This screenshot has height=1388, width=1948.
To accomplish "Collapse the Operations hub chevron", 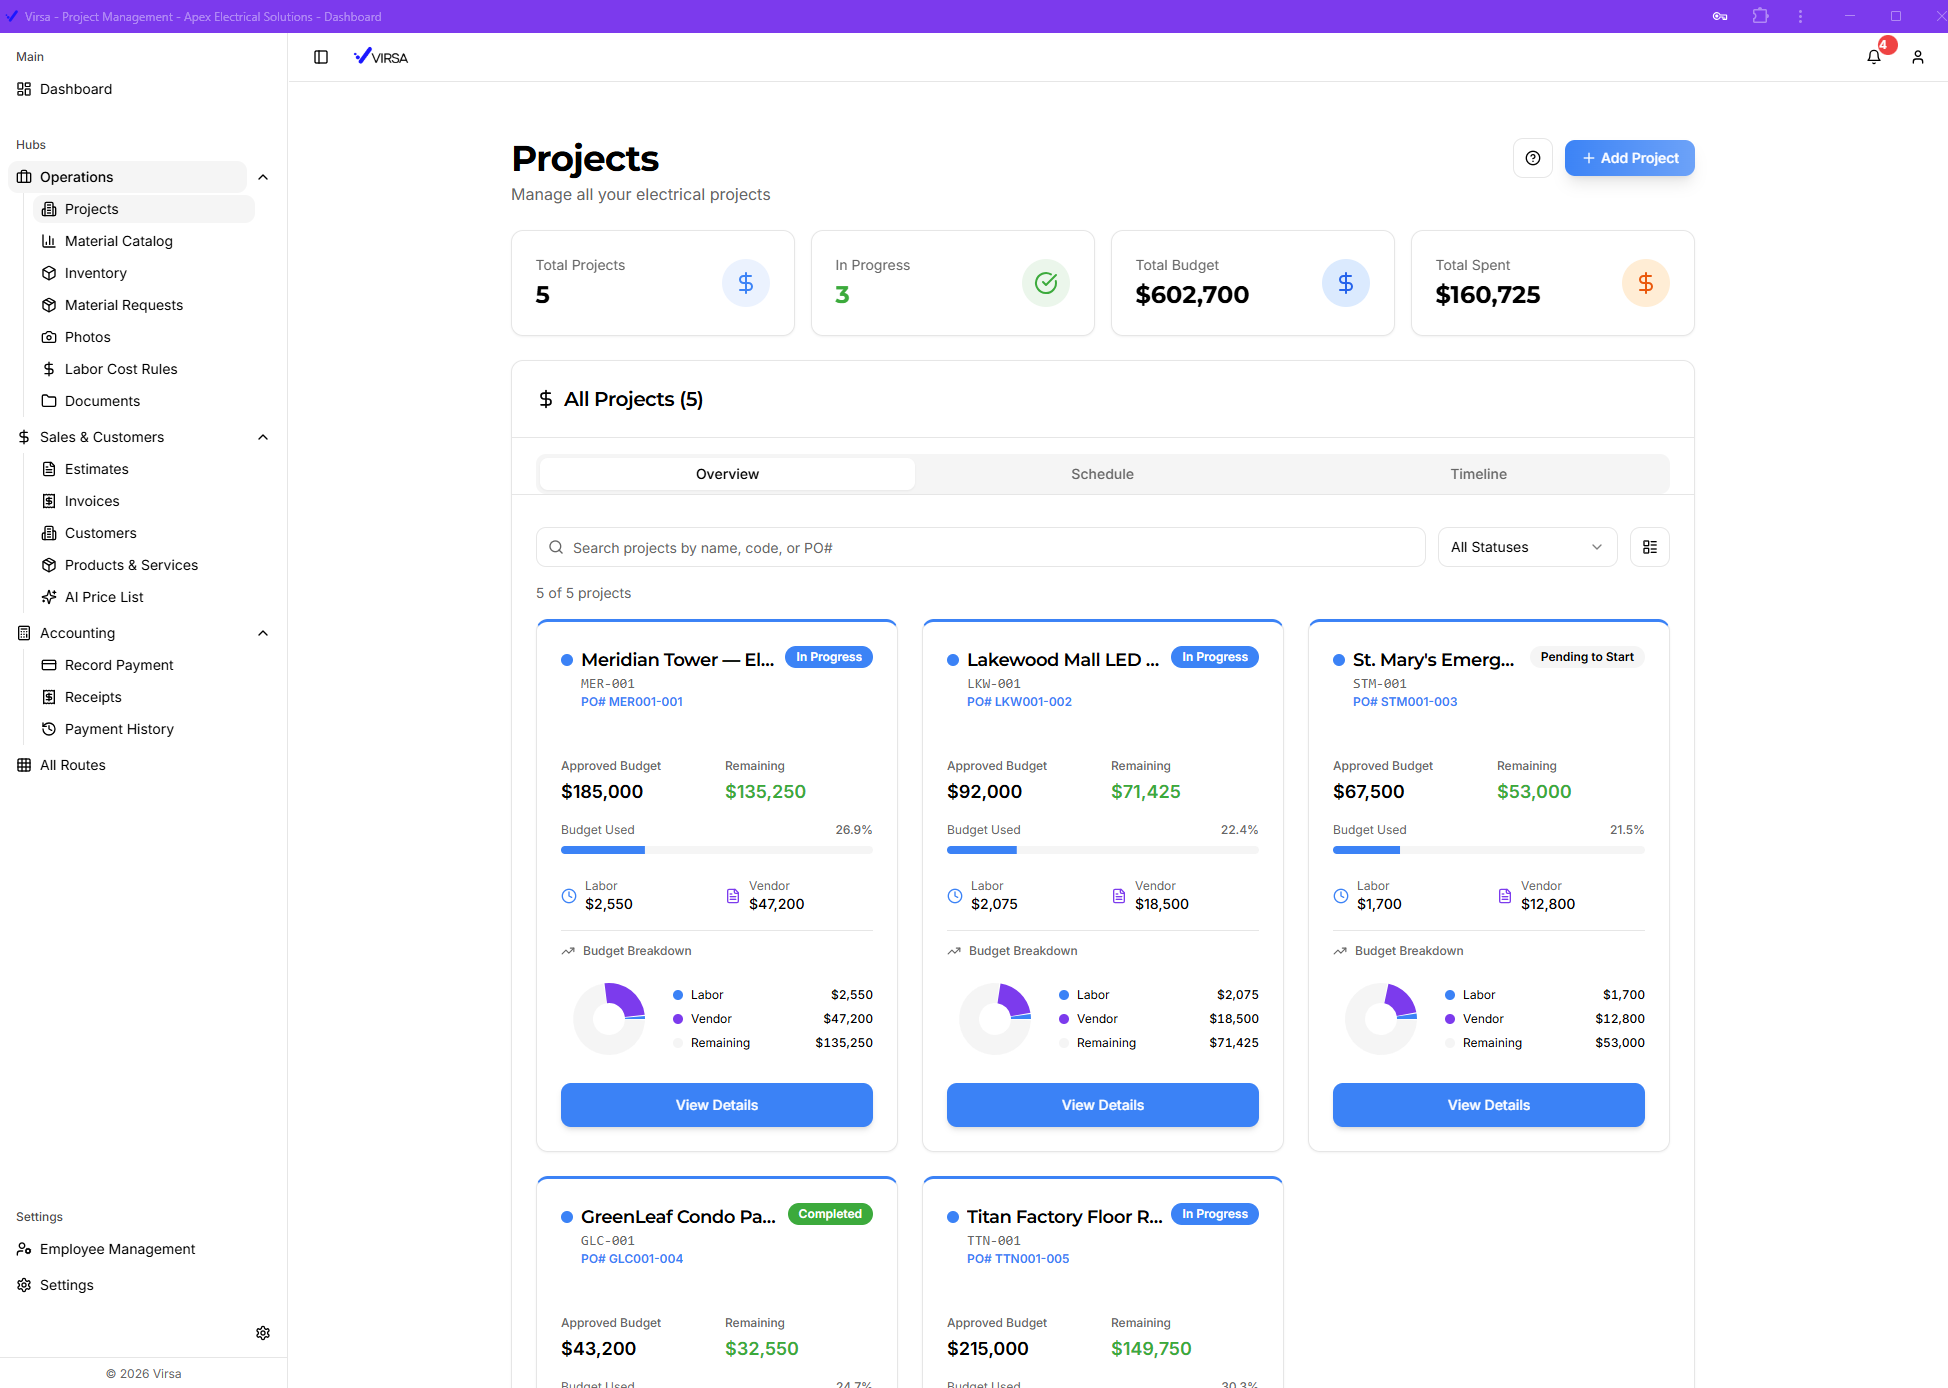I will click(263, 177).
